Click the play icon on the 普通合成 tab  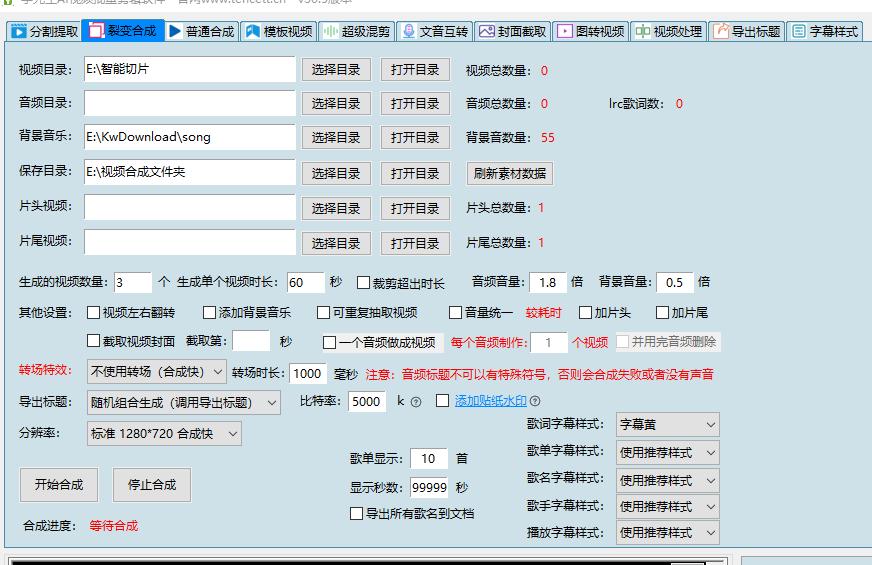[x=175, y=31]
